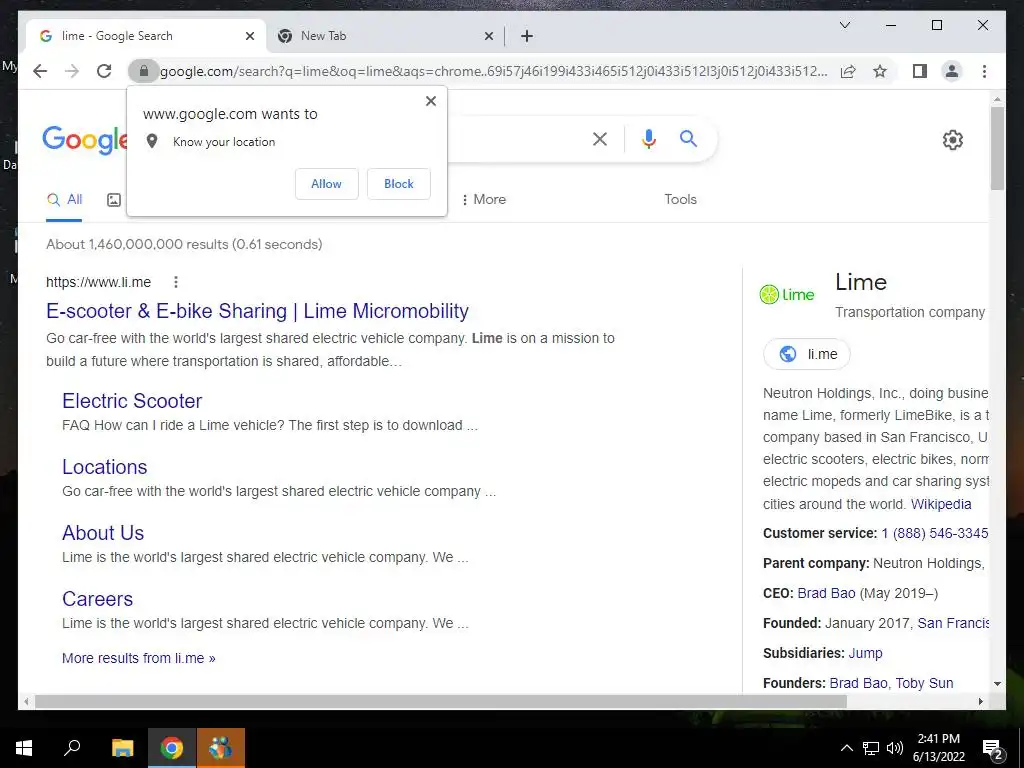1024x768 pixels.
Task: Open the notifications action center
Action: point(993,749)
